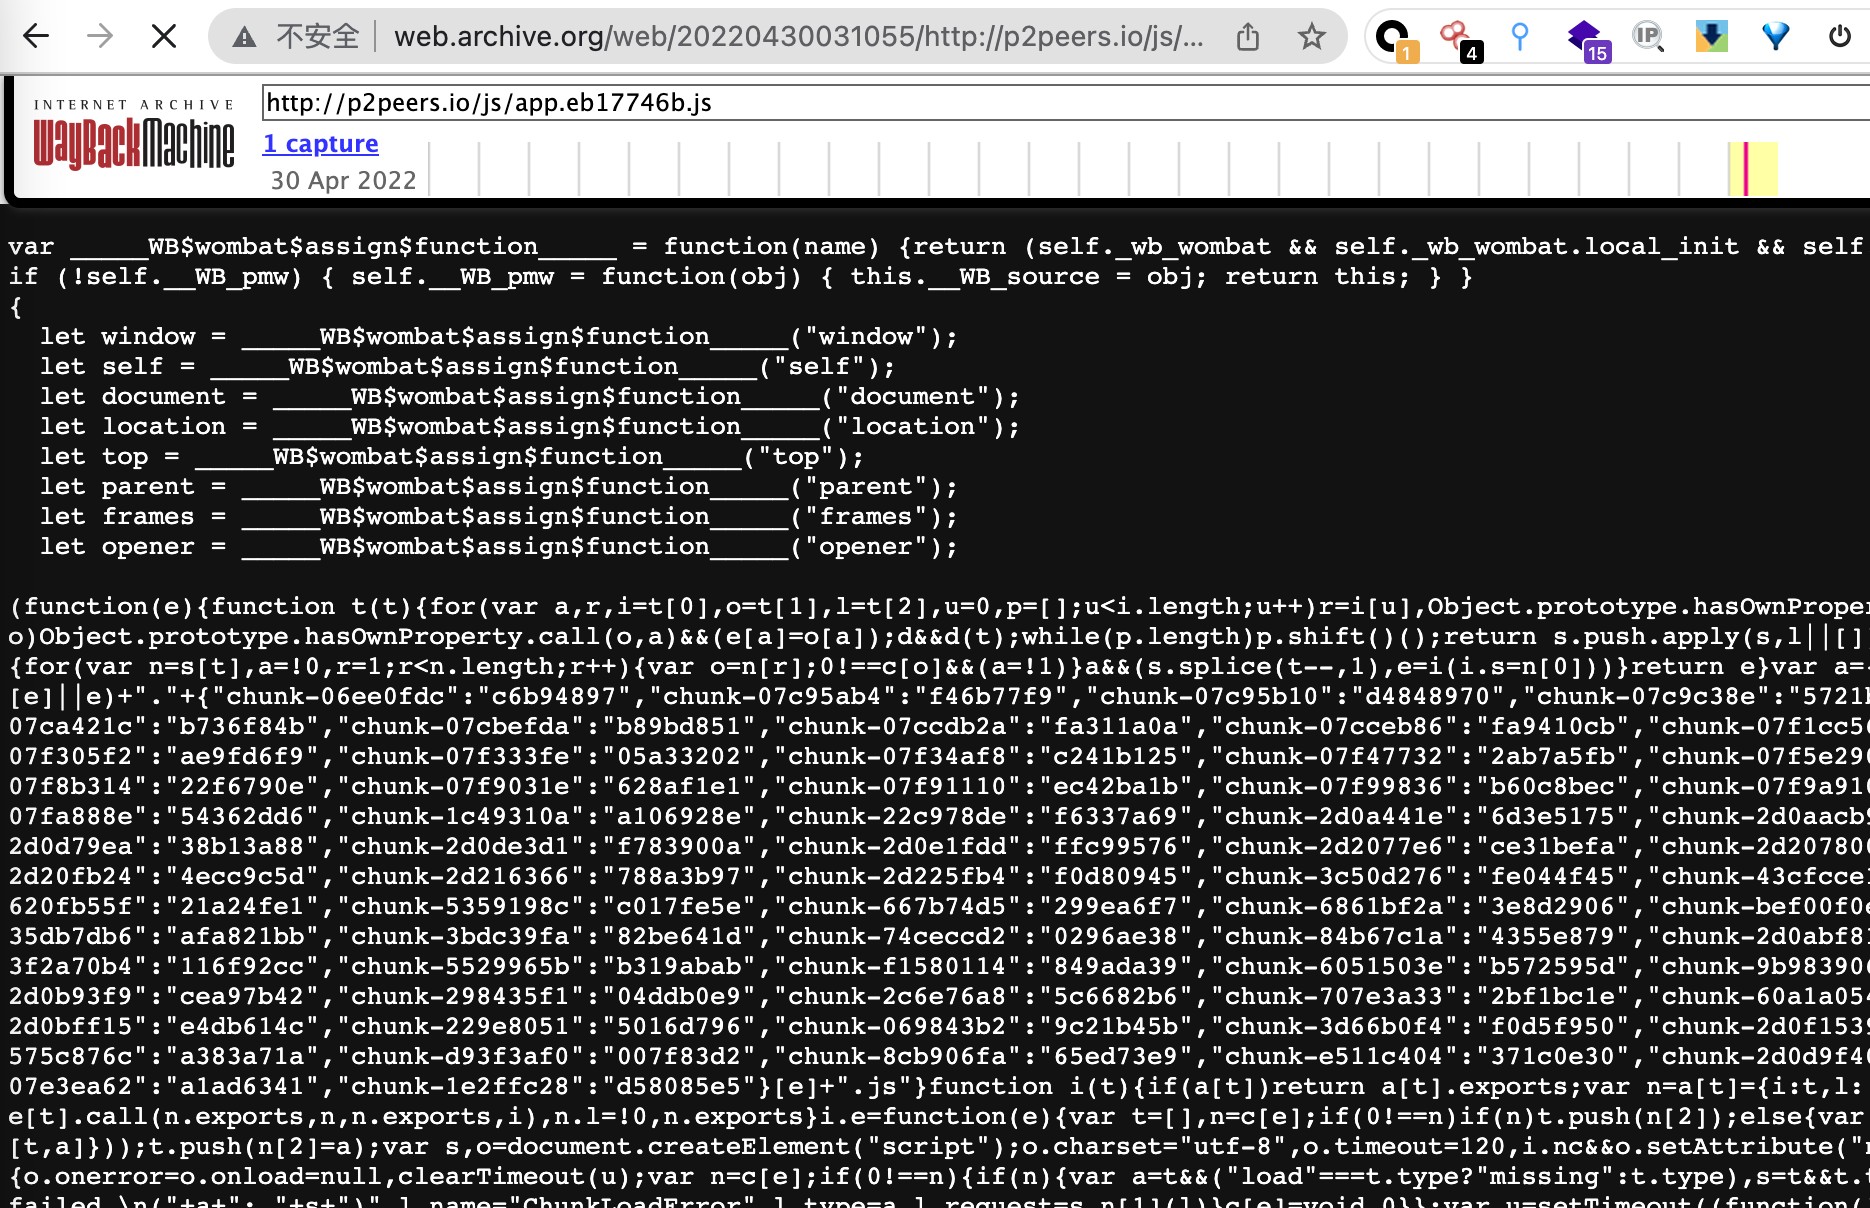The height and width of the screenshot is (1208, 1870).
Task: Bookmark this page with star icon
Action: [1311, 37]
